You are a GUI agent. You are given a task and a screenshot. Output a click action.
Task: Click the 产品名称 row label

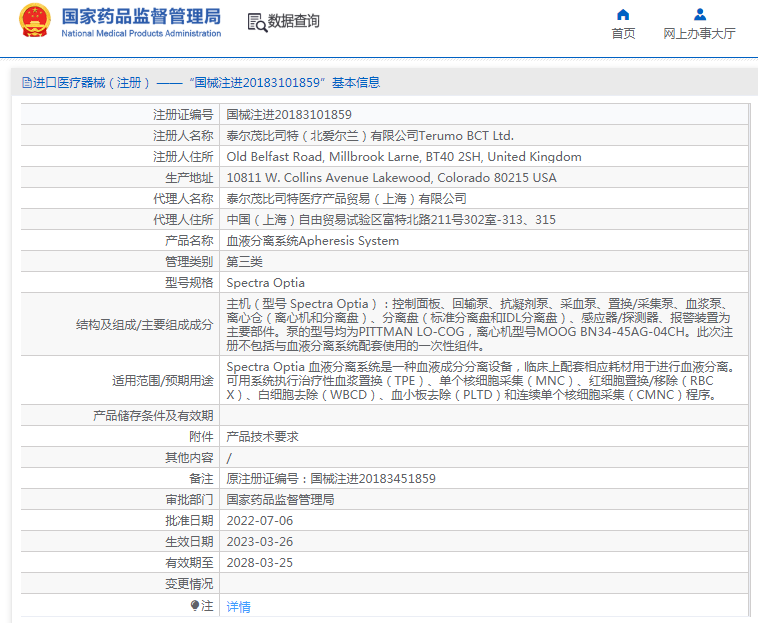(x=189, y=241)
